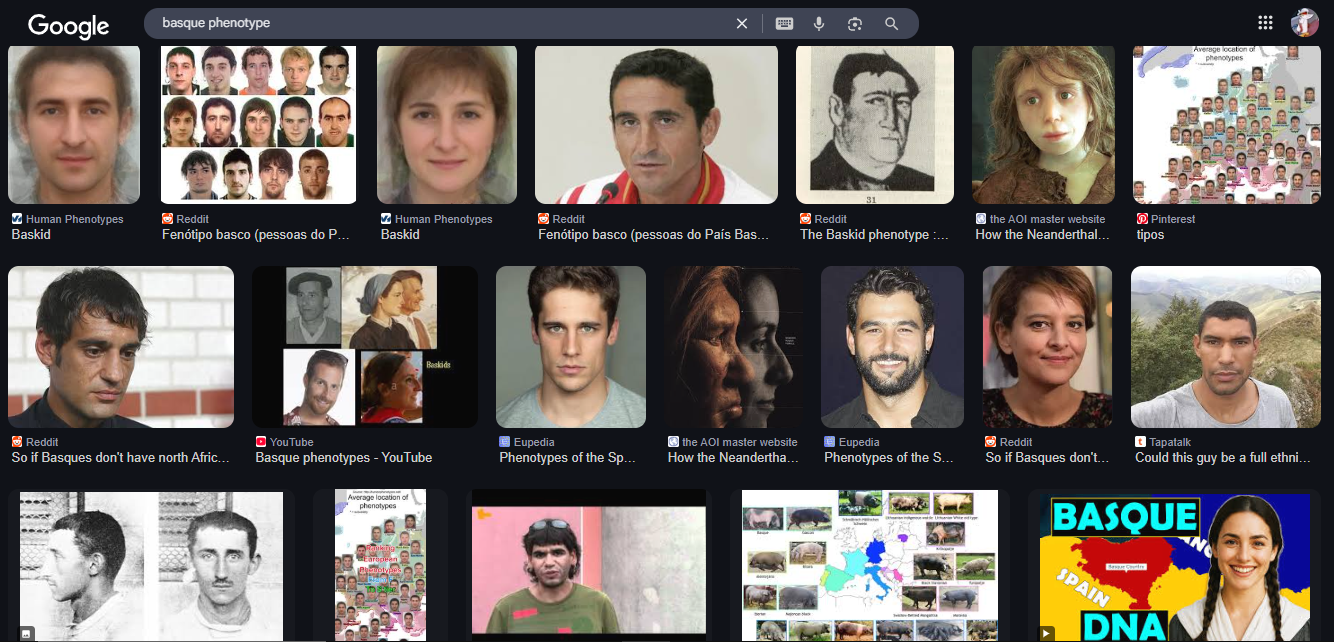Open the male composite face 'Baskid' thumbnail
The height and width of the screenshot is (642, 1334).
(x=74, y=124)
